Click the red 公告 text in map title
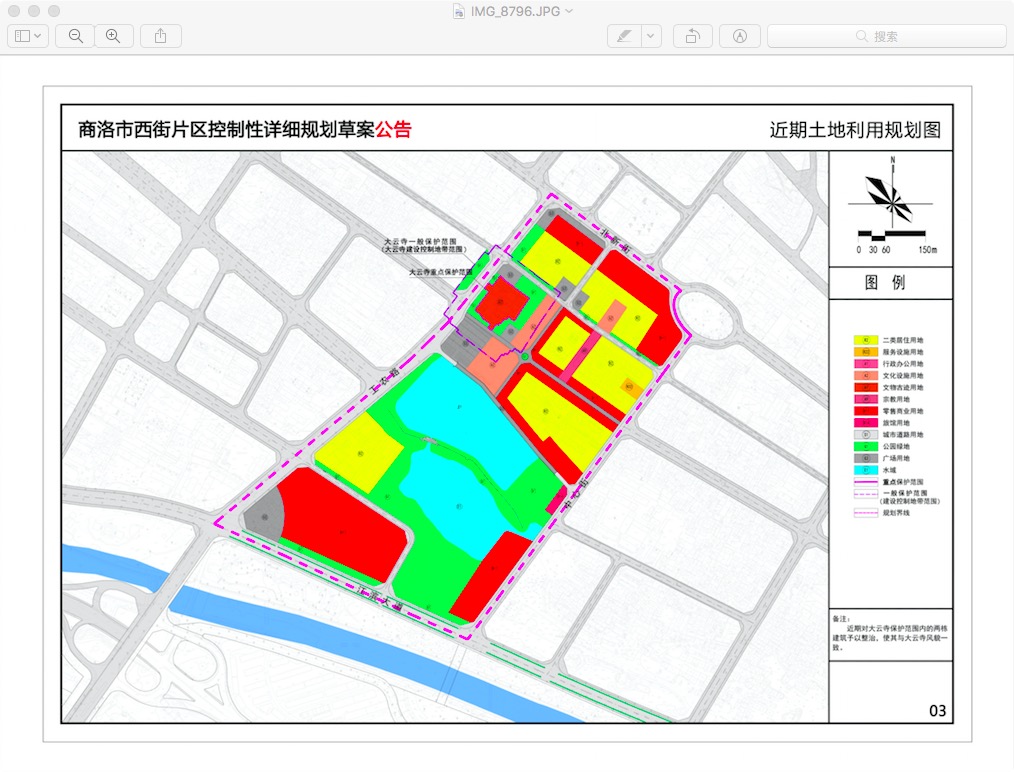The image size is (1014, 772). pos(393,130)
